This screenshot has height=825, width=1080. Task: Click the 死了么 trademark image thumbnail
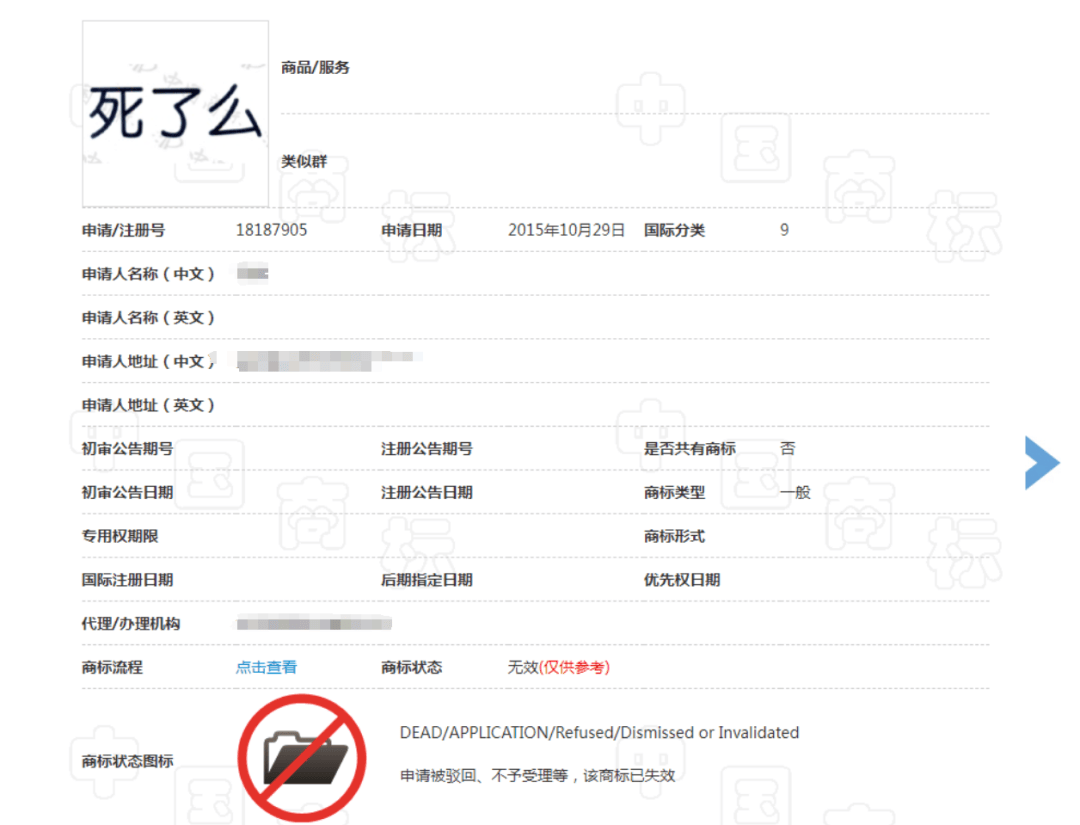(175, 113)
